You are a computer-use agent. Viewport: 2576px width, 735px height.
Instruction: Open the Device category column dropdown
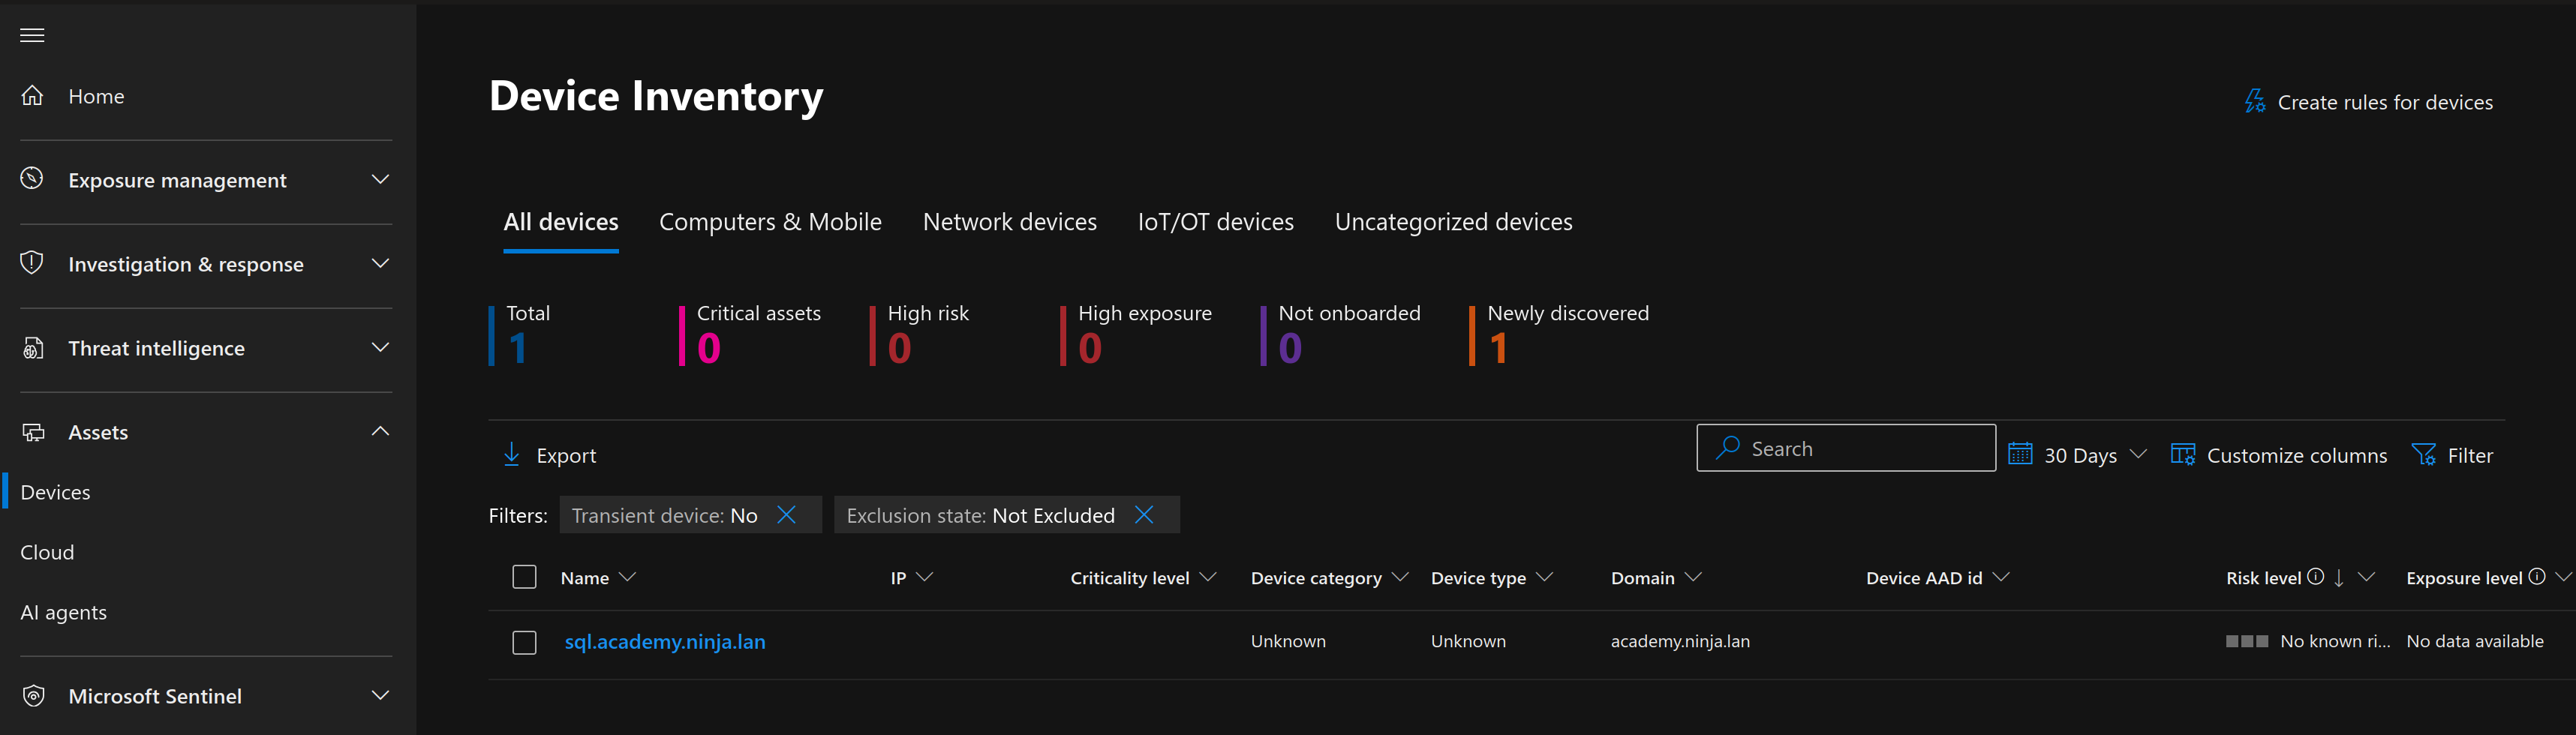point(1399,578)
